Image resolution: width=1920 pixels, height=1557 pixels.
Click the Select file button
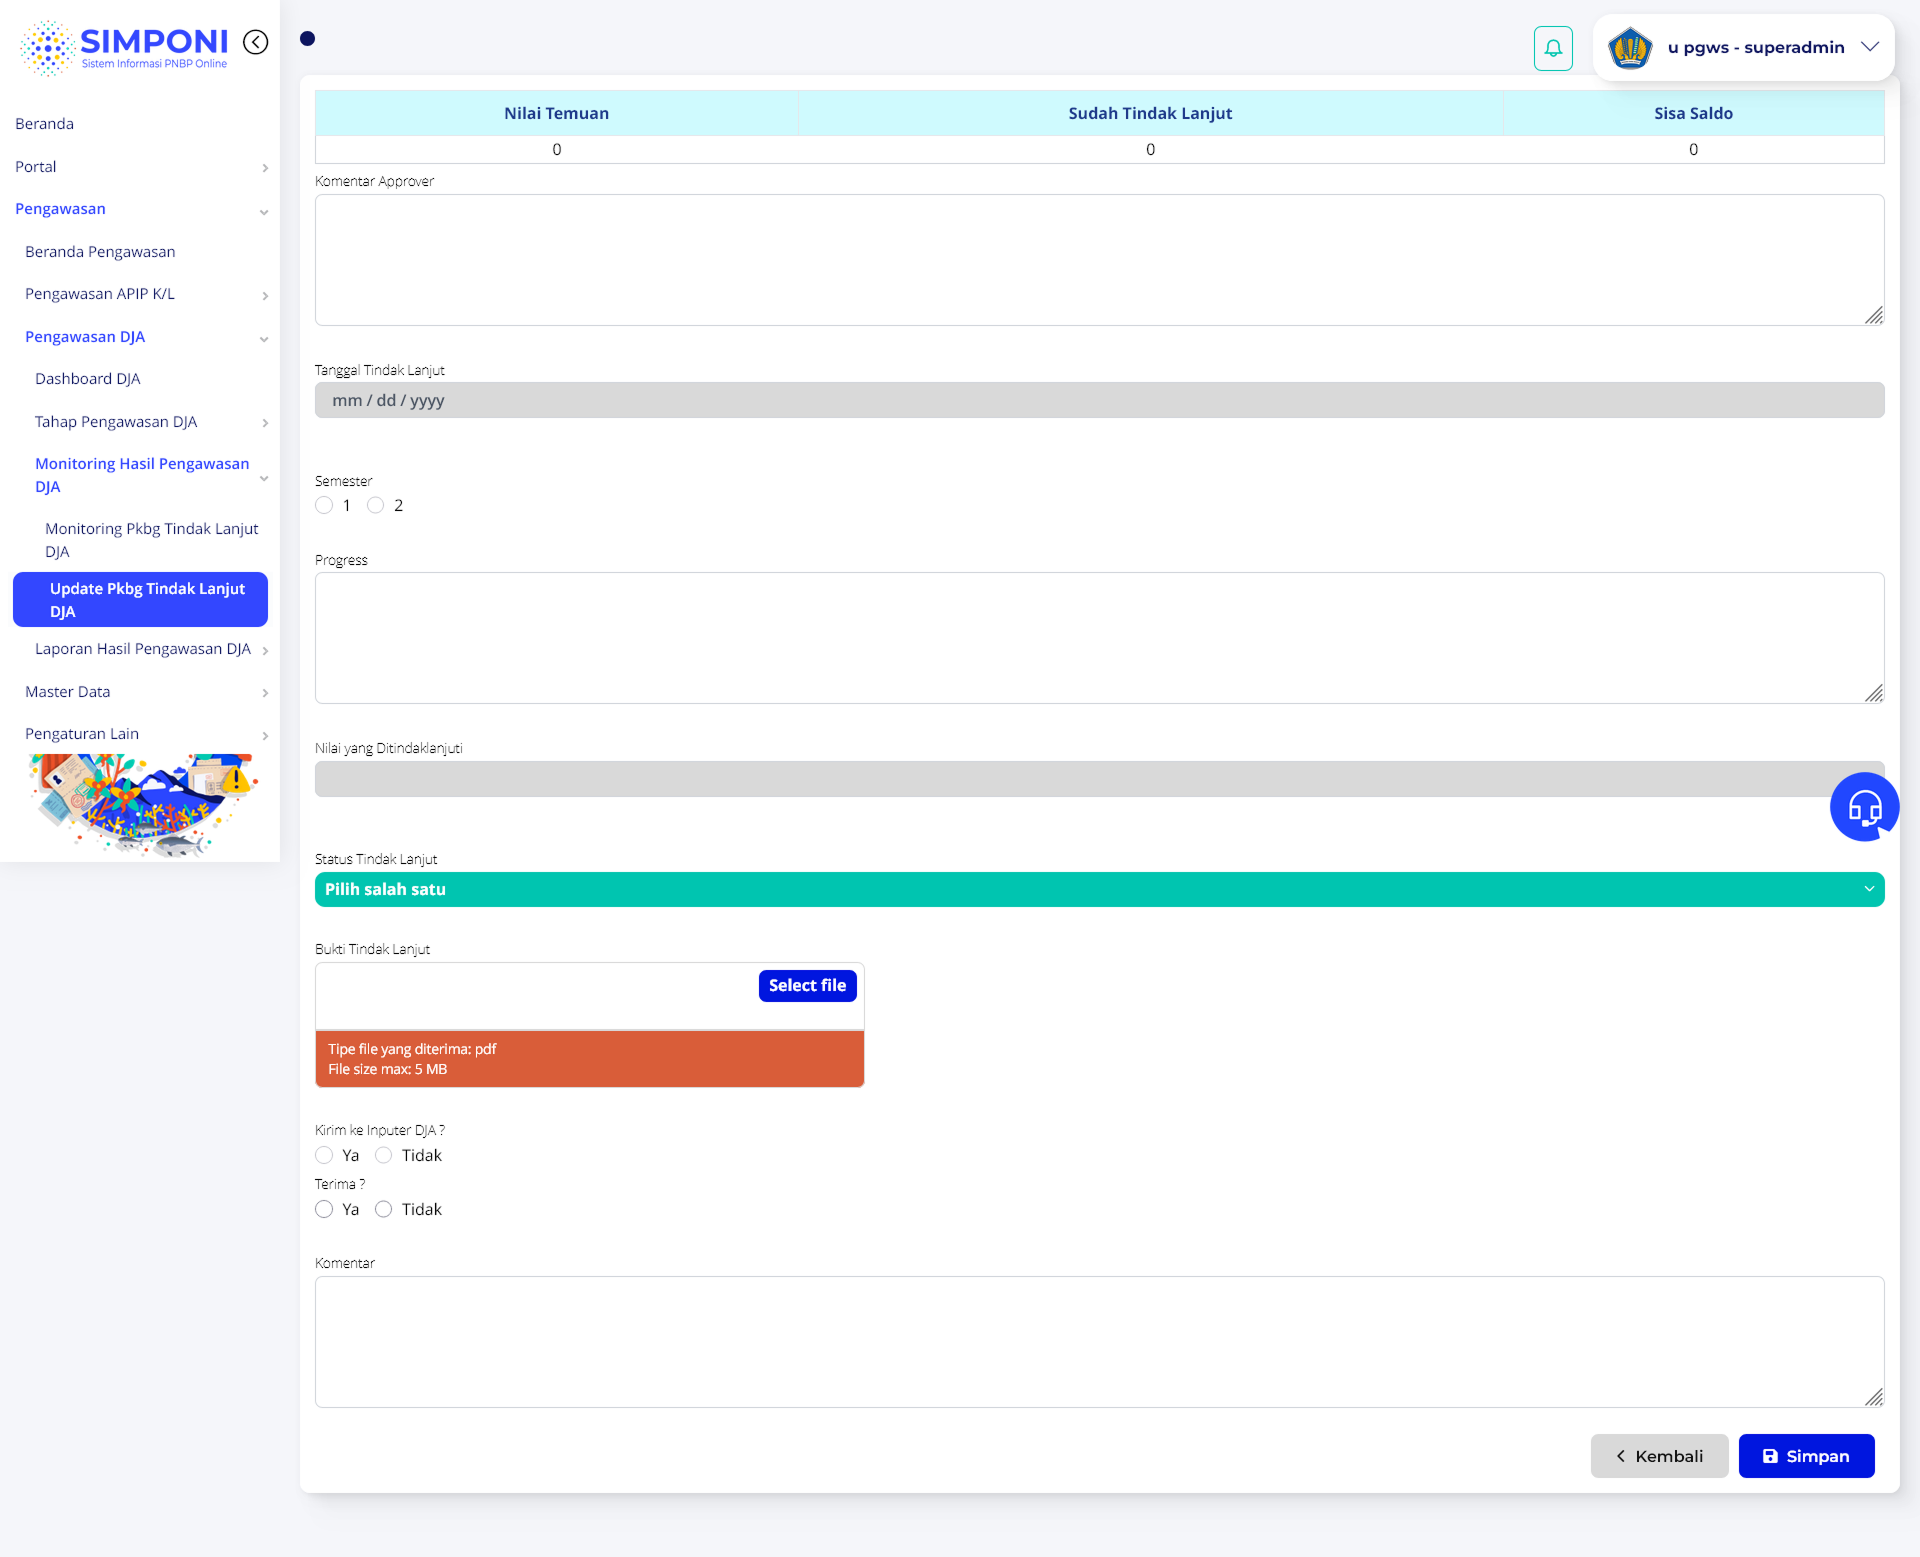[807, 985]
